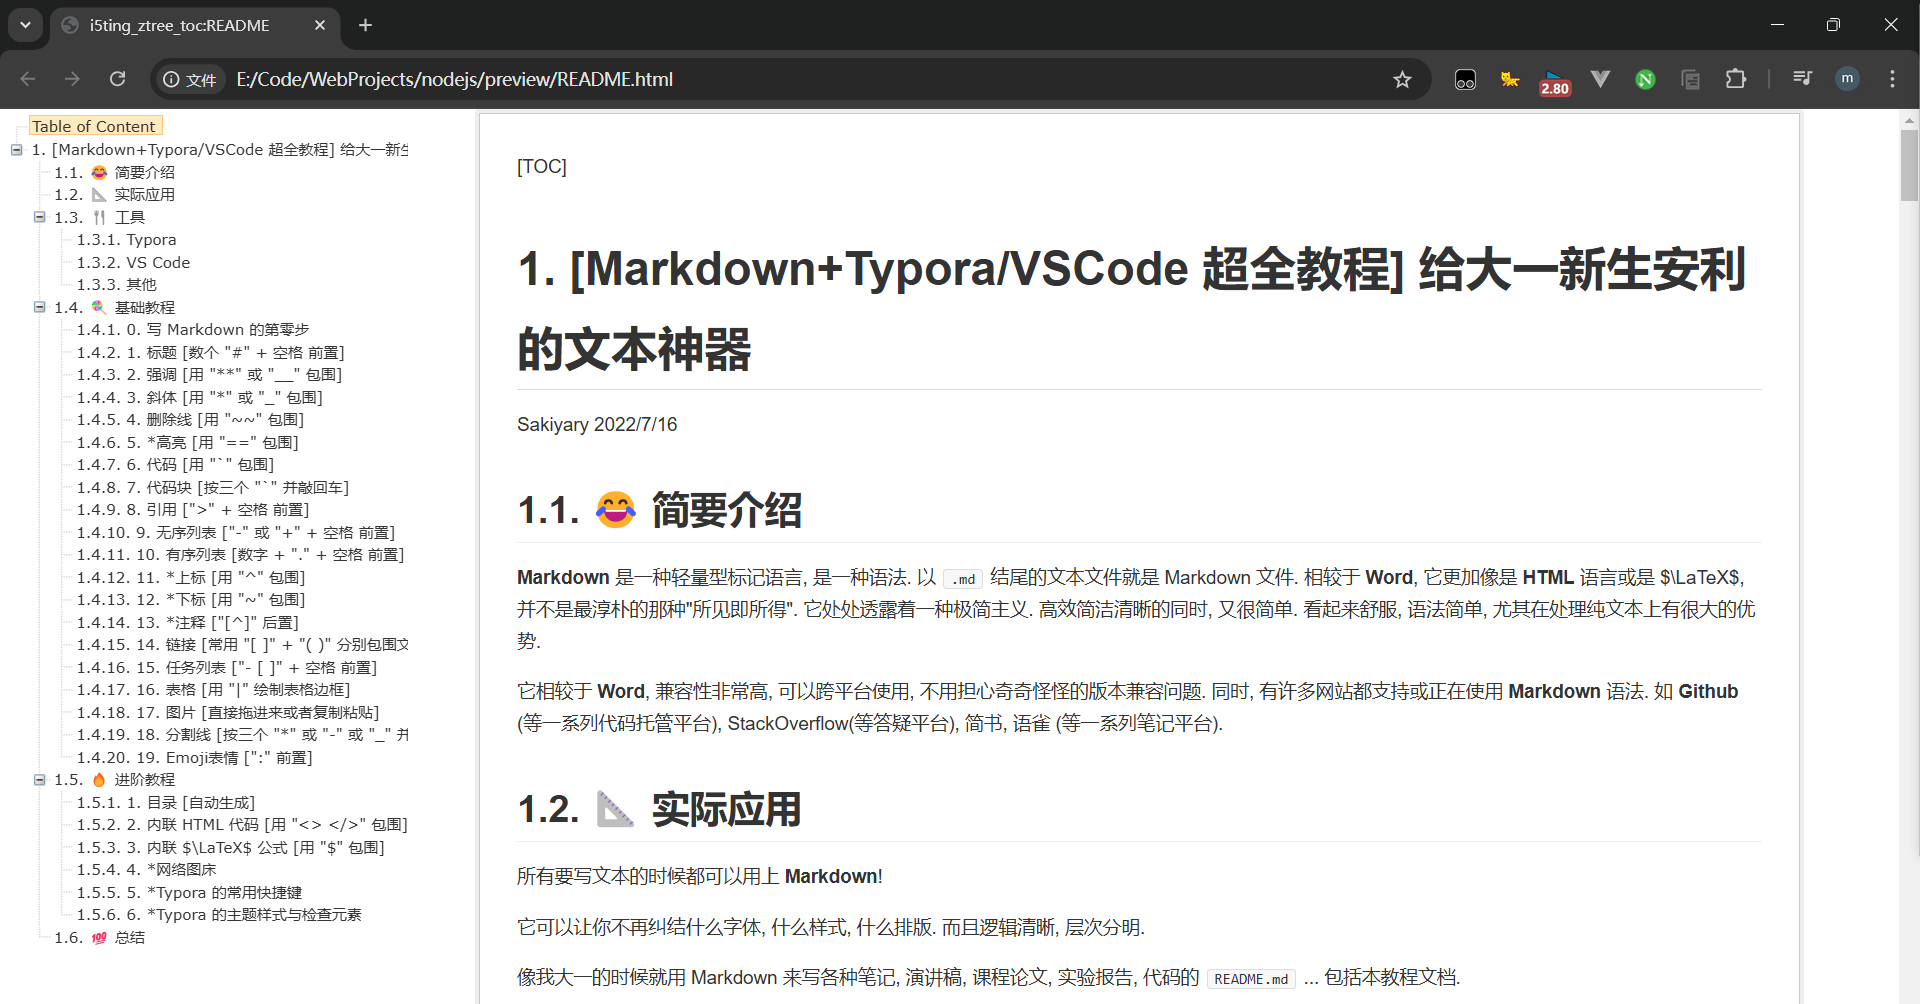Jump to 1.4.9. 8. 引用 entry
This screenshot has width=1920, height=1004.
[193, 510]
